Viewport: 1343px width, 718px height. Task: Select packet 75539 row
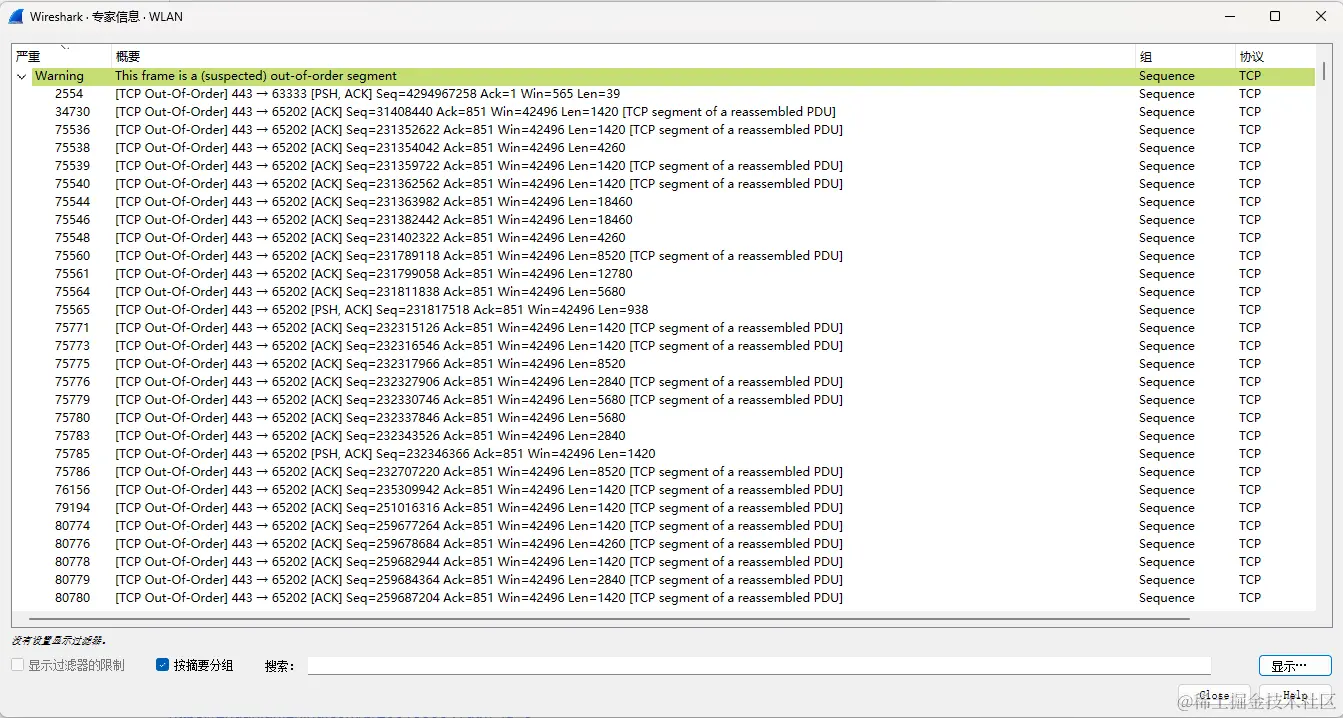[x=663, y=166]
